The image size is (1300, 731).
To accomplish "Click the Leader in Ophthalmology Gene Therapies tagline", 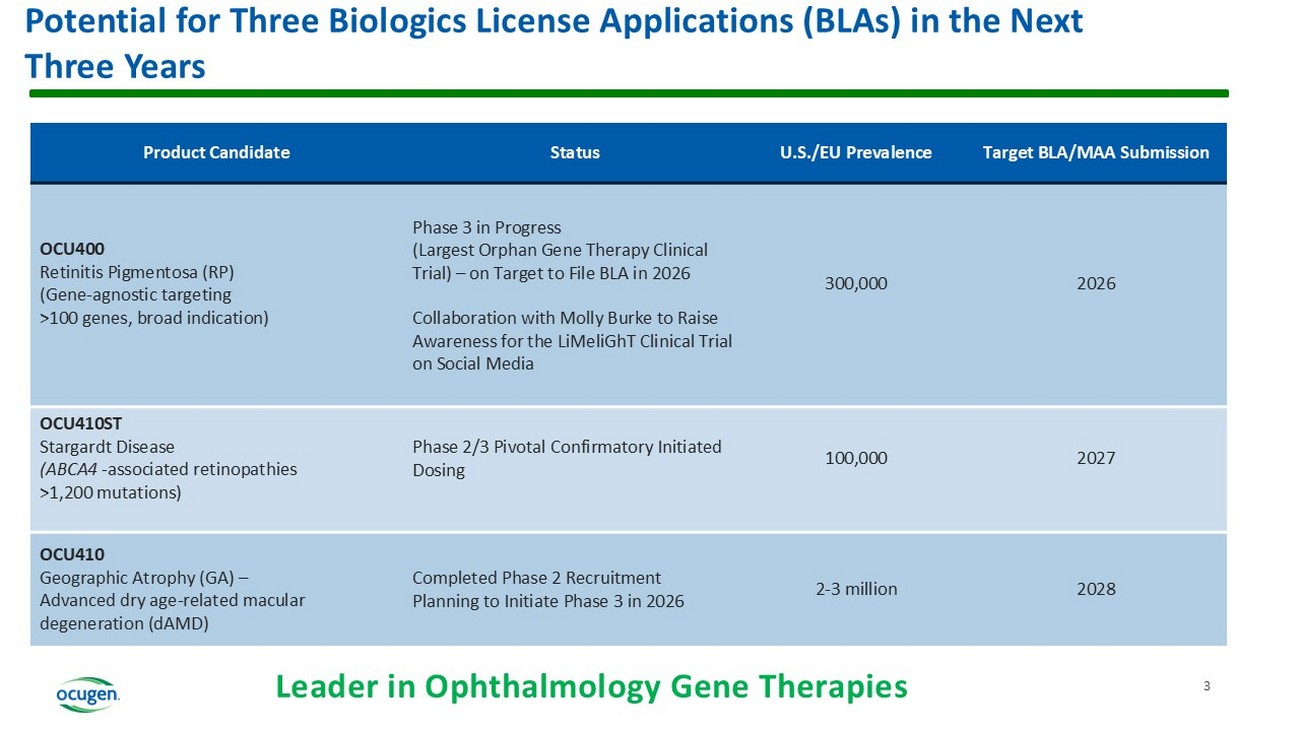I will (591, 687).
